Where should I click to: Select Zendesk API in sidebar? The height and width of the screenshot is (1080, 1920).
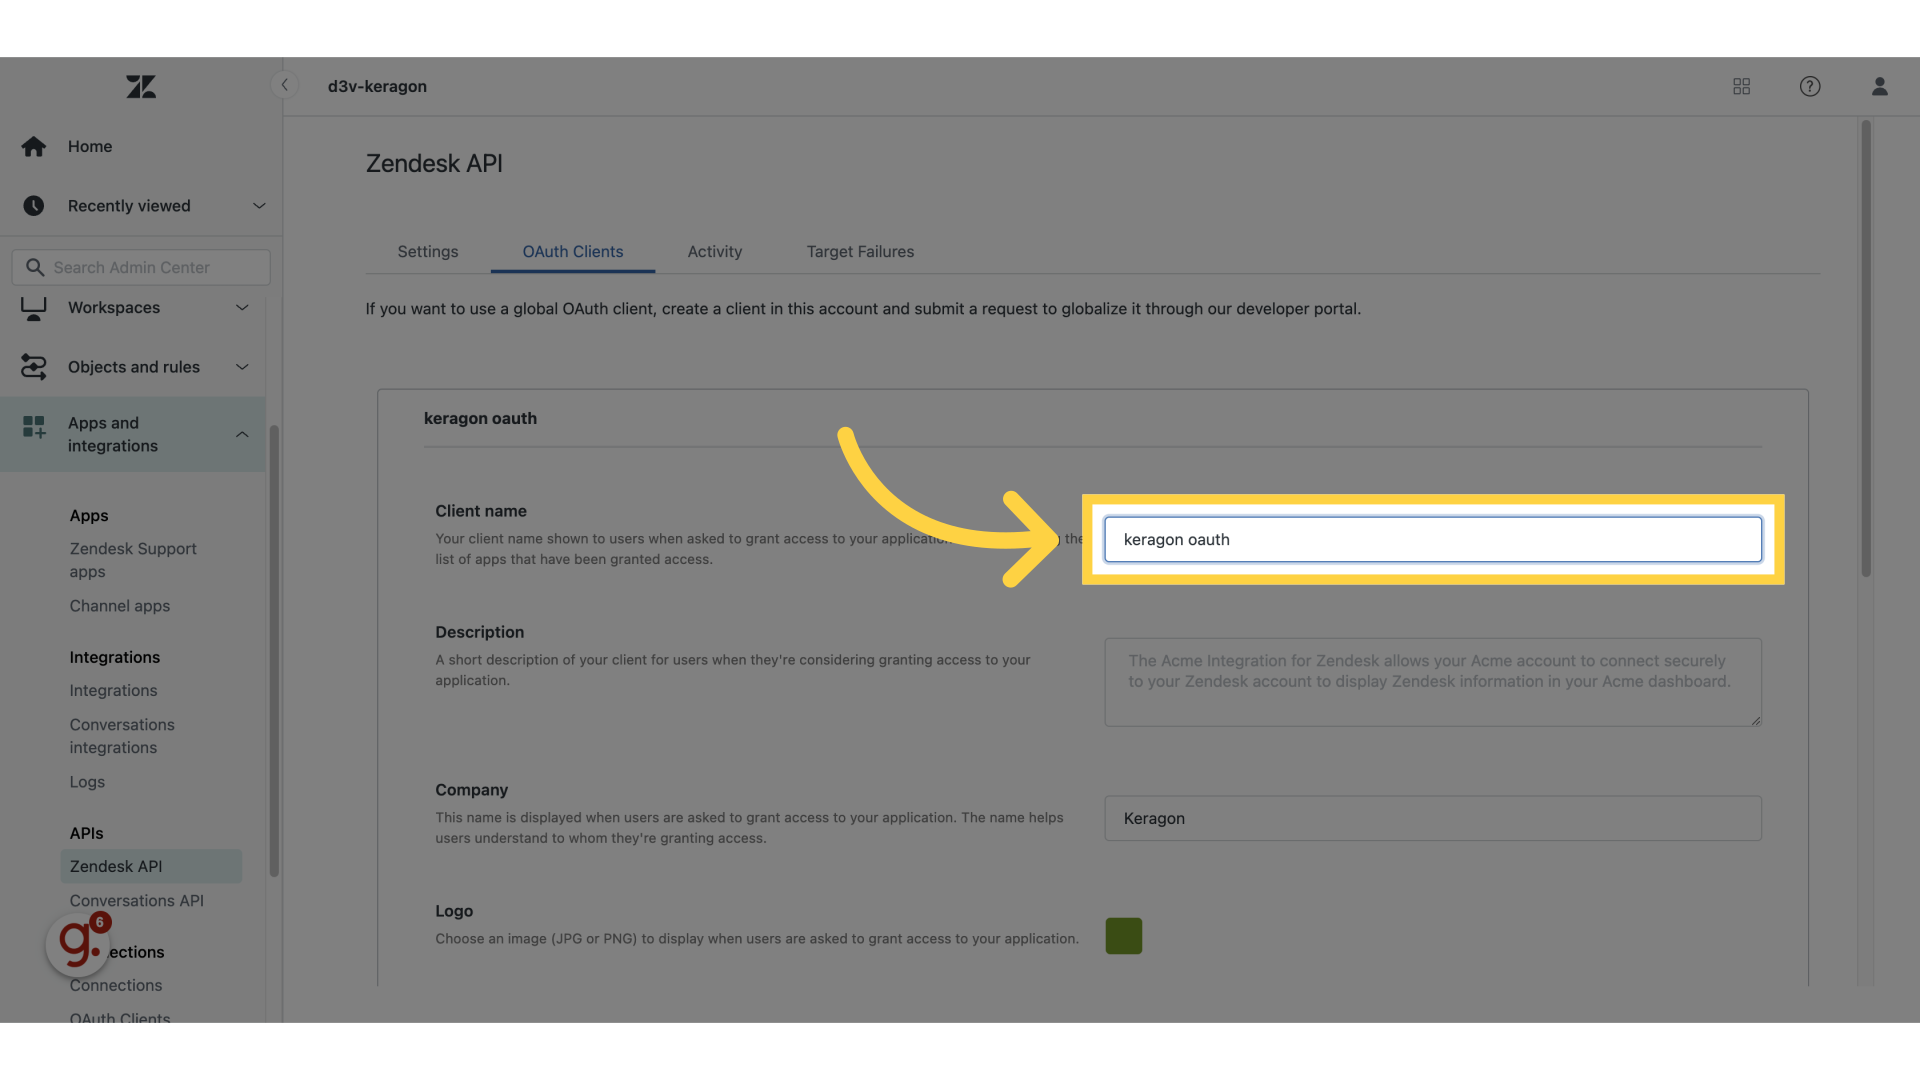coord(151,866)
